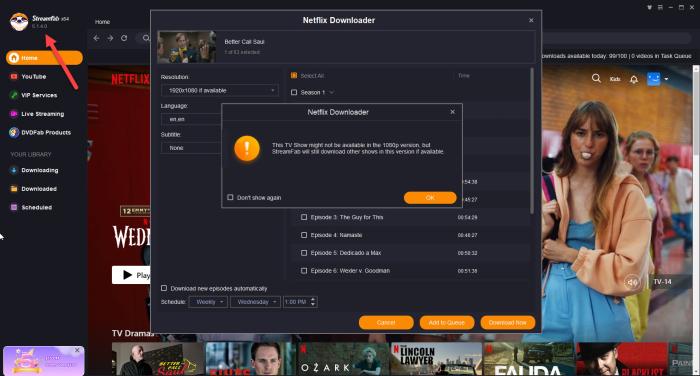
Task: Expand the Season 1 chevron
Action: pyautogui.click(x=331, y=92)
